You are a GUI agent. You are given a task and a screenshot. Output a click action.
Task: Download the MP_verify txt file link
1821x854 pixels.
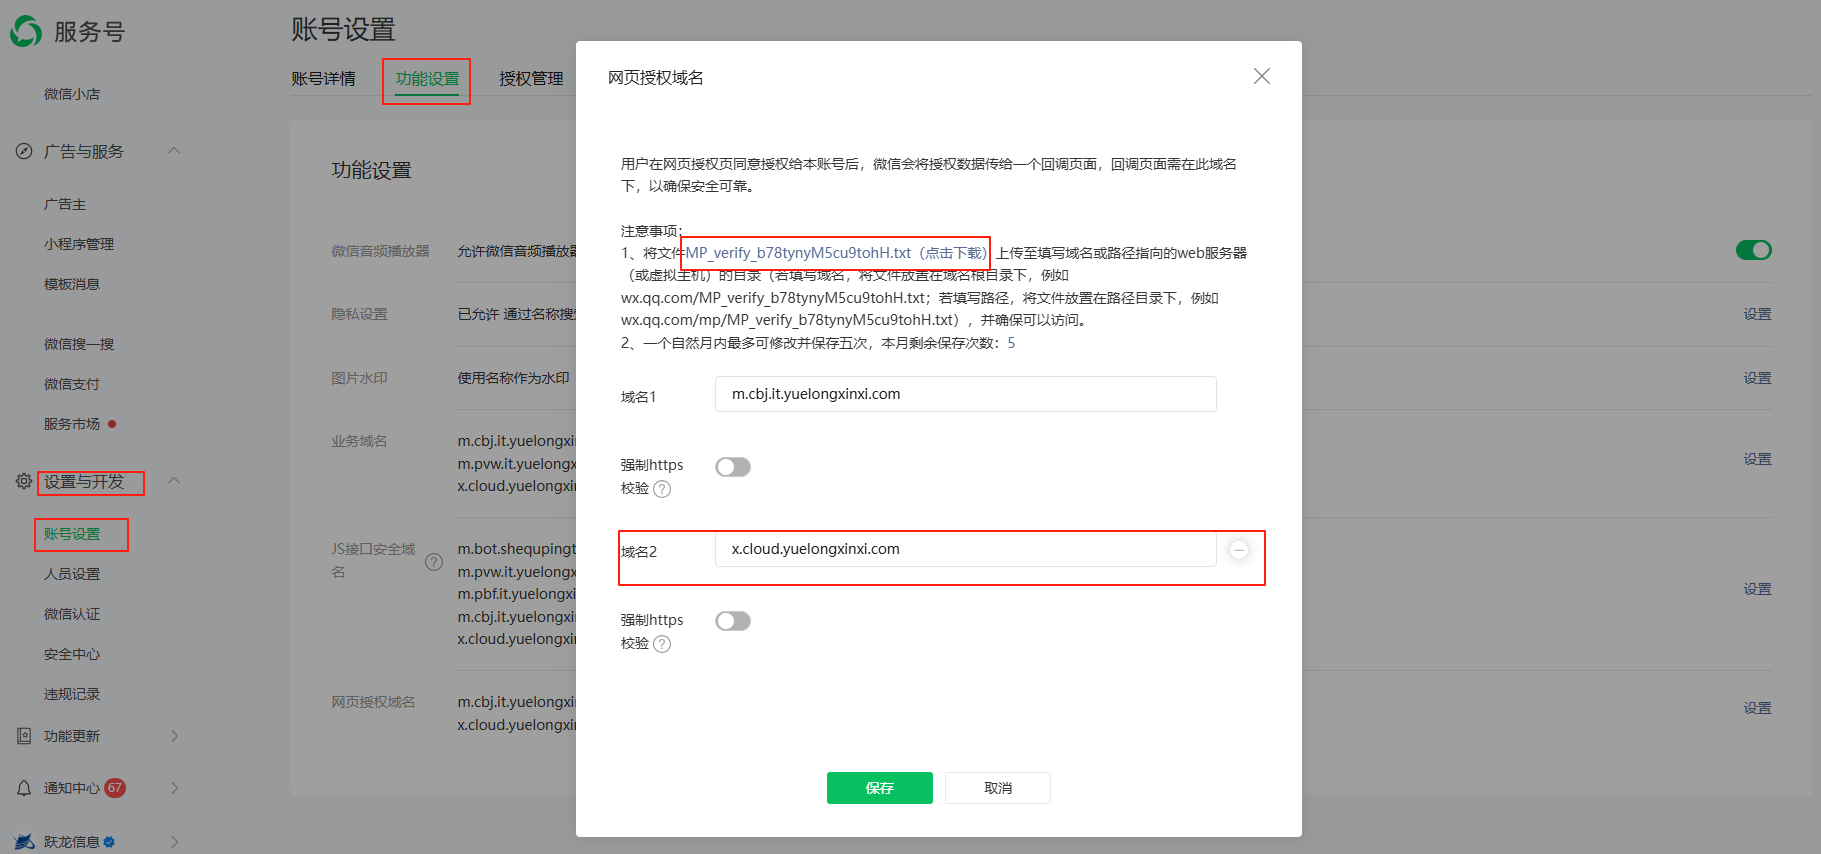tap(836, 253)
